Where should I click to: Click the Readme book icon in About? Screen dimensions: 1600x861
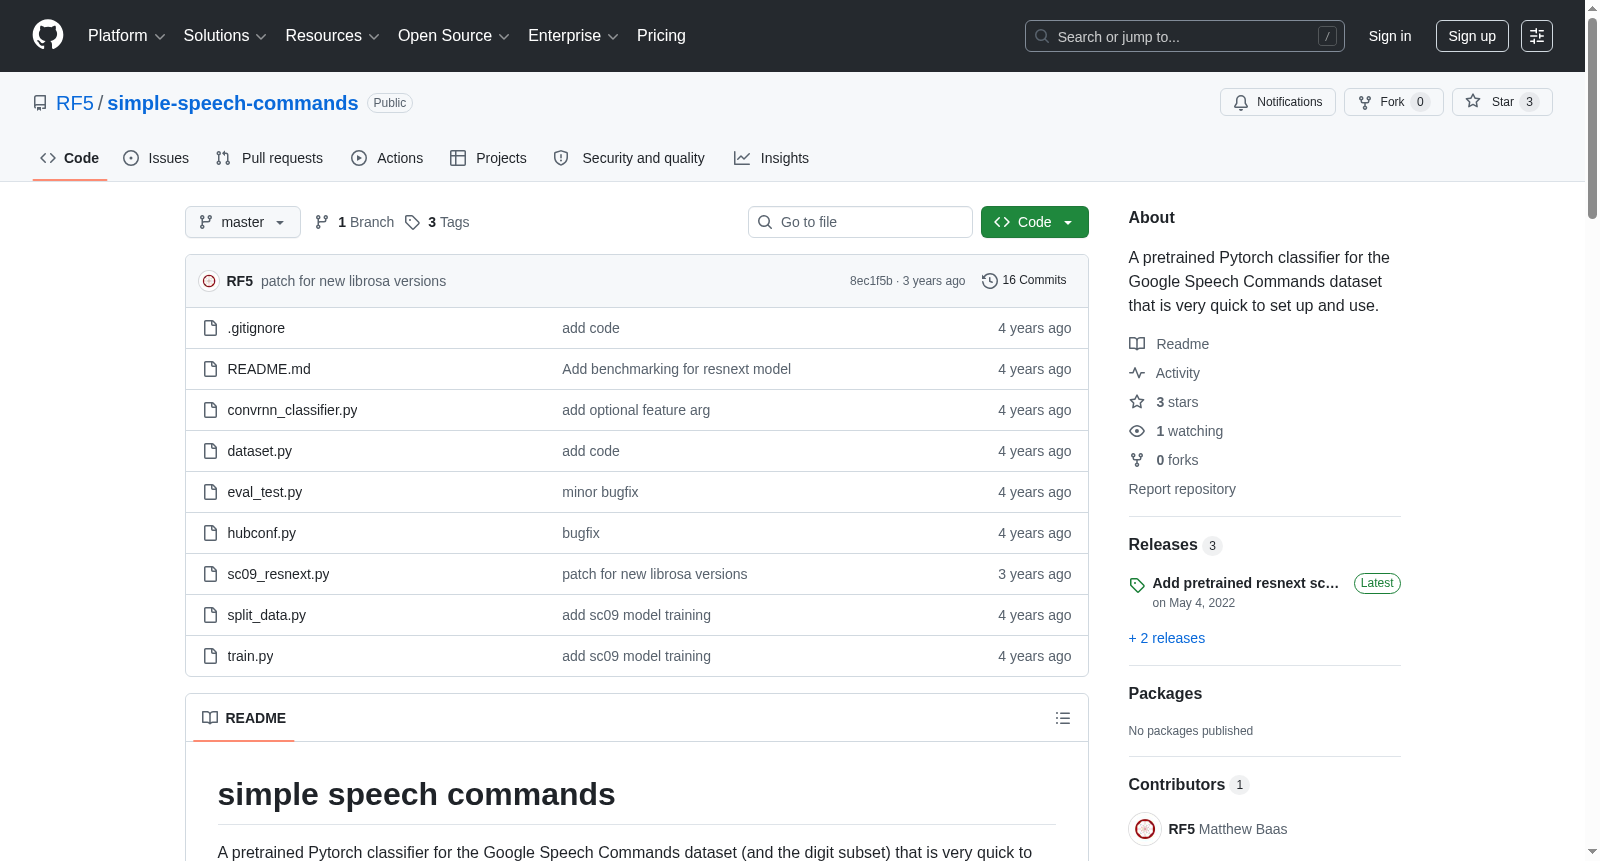point(1137,344)
